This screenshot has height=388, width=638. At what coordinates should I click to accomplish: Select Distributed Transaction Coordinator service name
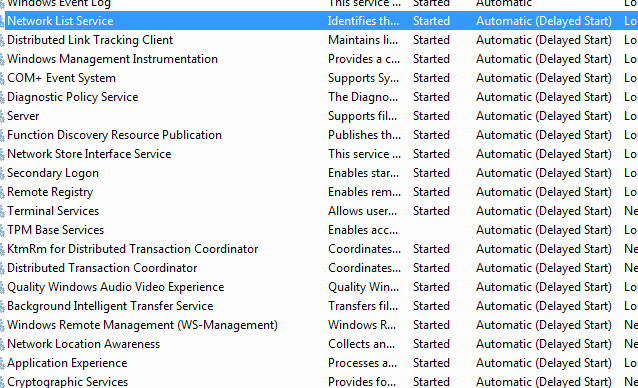102,268
